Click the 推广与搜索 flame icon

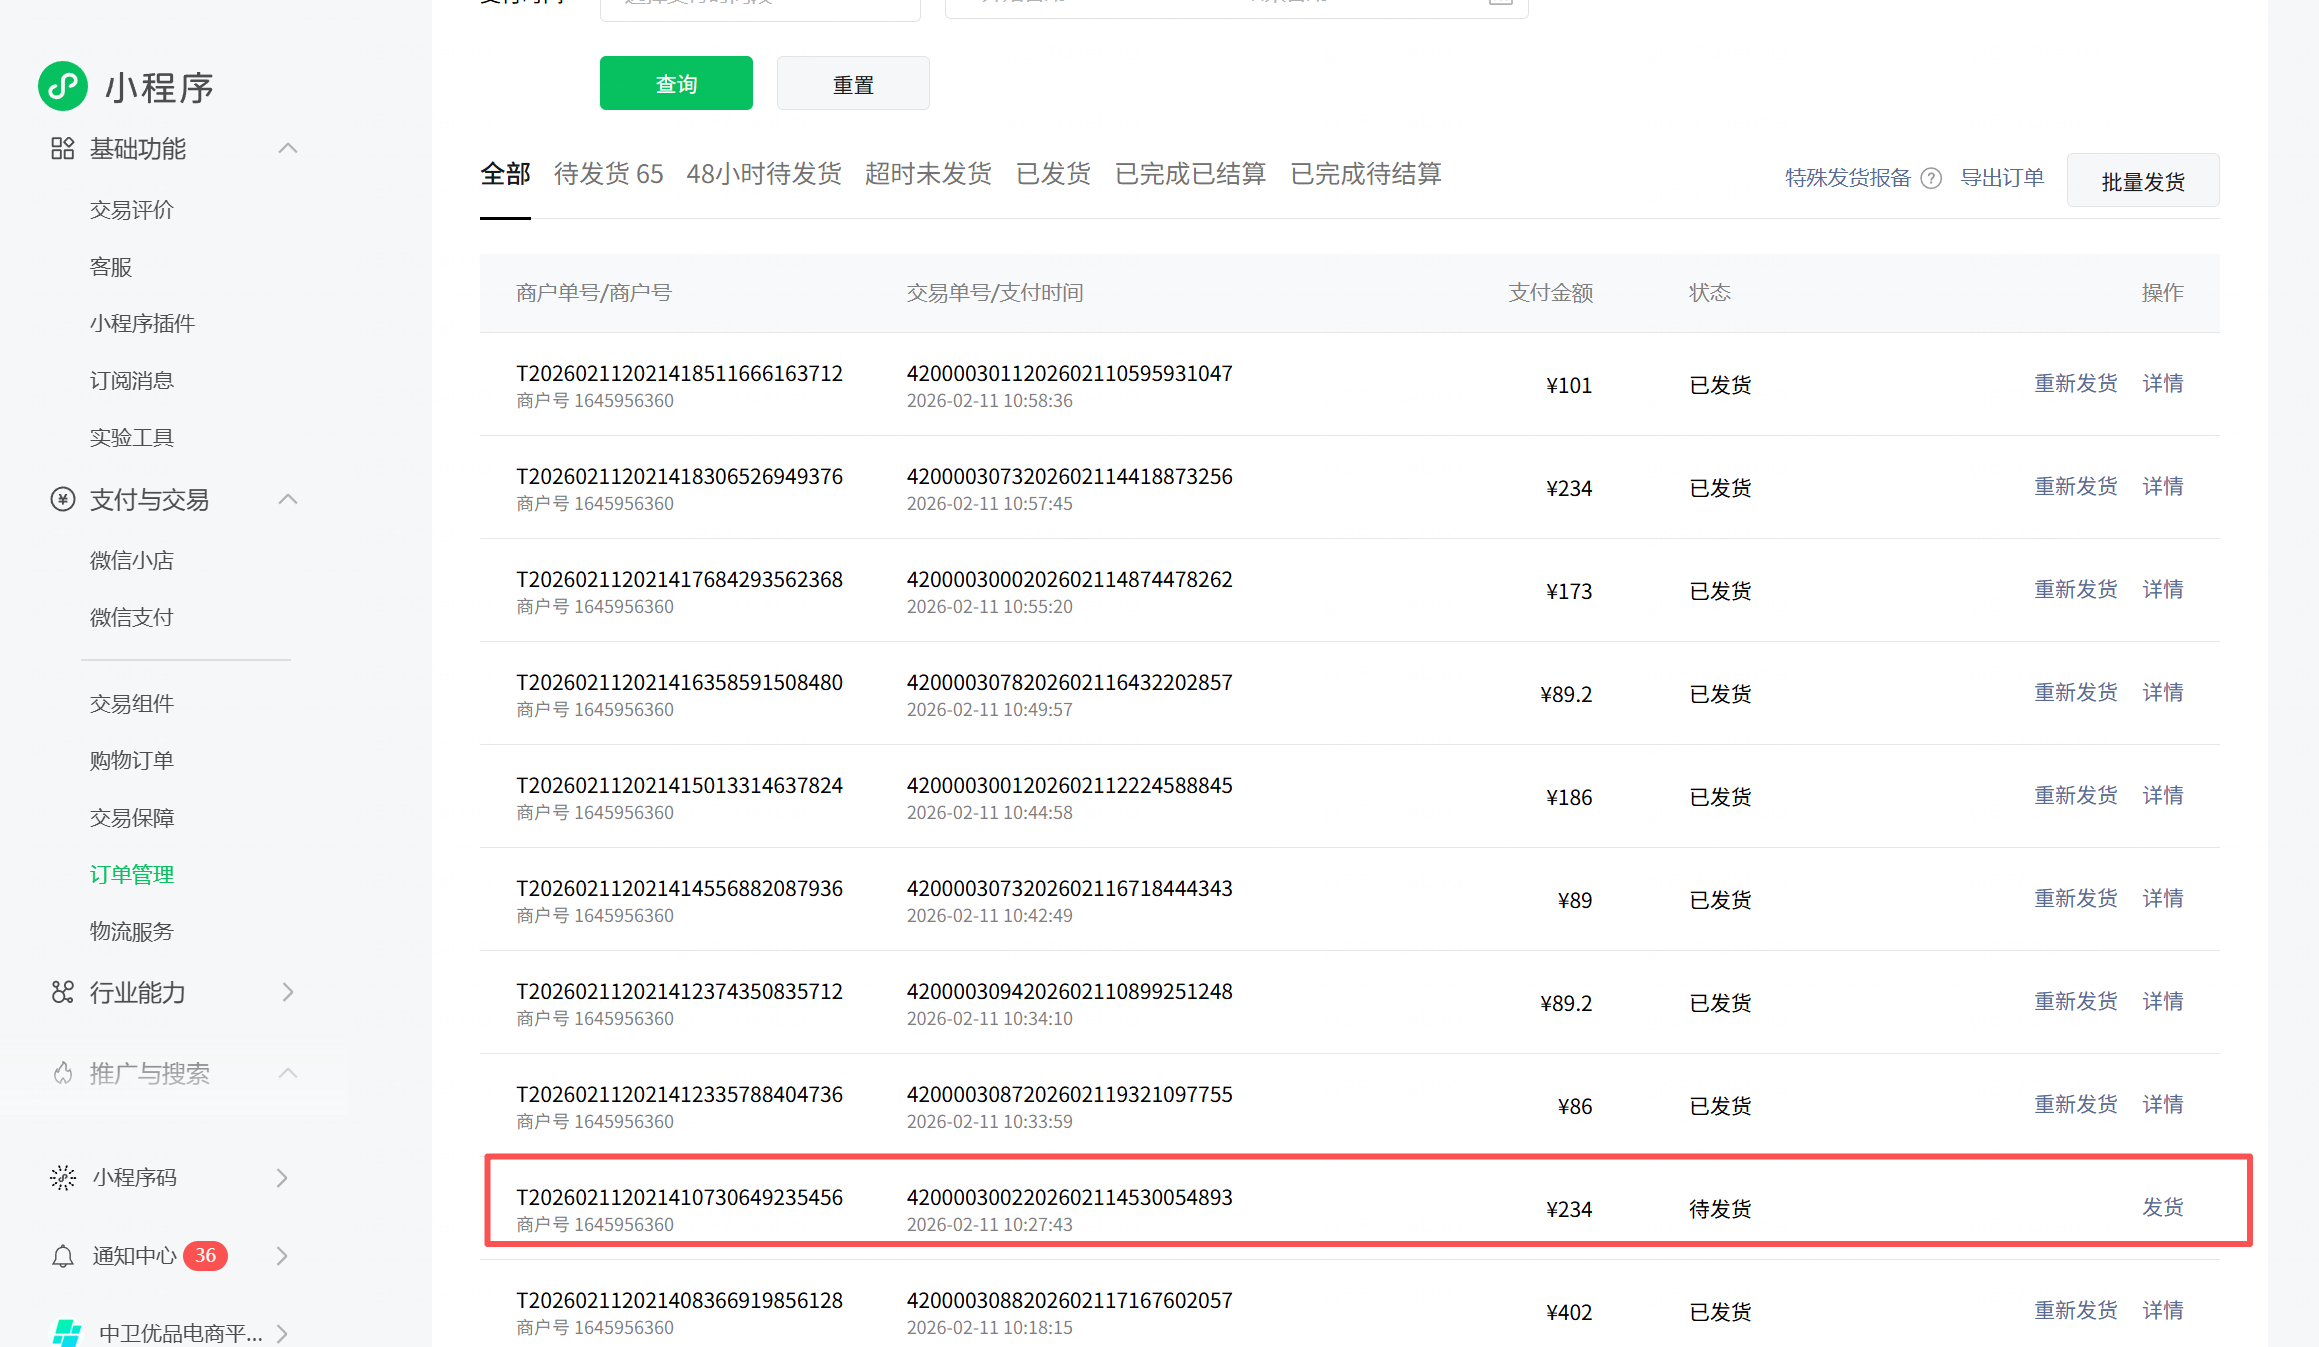coord(62,1073)
